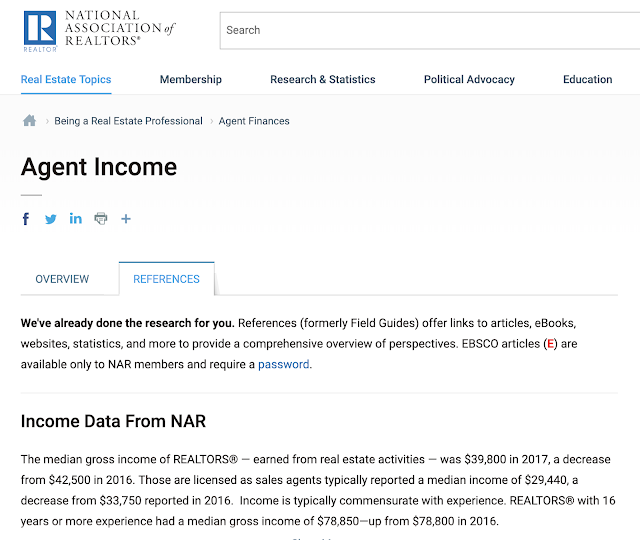Share the page on LinkedIn
This screenshot has width=640, height=540.
(x=76, y=218)
